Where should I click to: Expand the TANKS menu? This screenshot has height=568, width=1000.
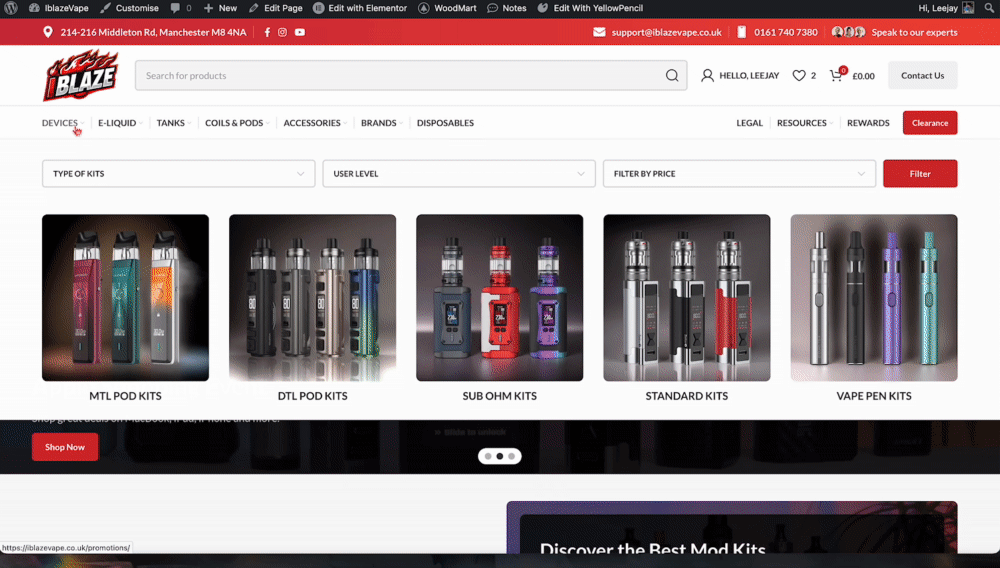click(173, 122)
